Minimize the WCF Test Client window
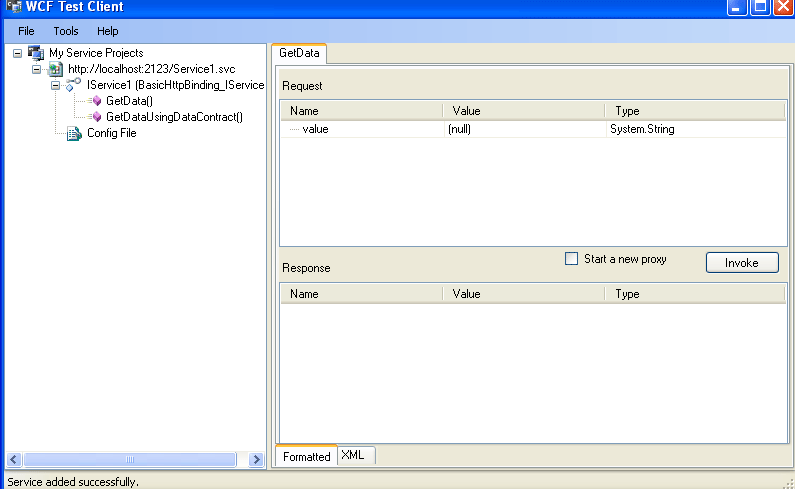Image resolution: width=795 pixels, height=489 pixels. (x=737, y=7)
